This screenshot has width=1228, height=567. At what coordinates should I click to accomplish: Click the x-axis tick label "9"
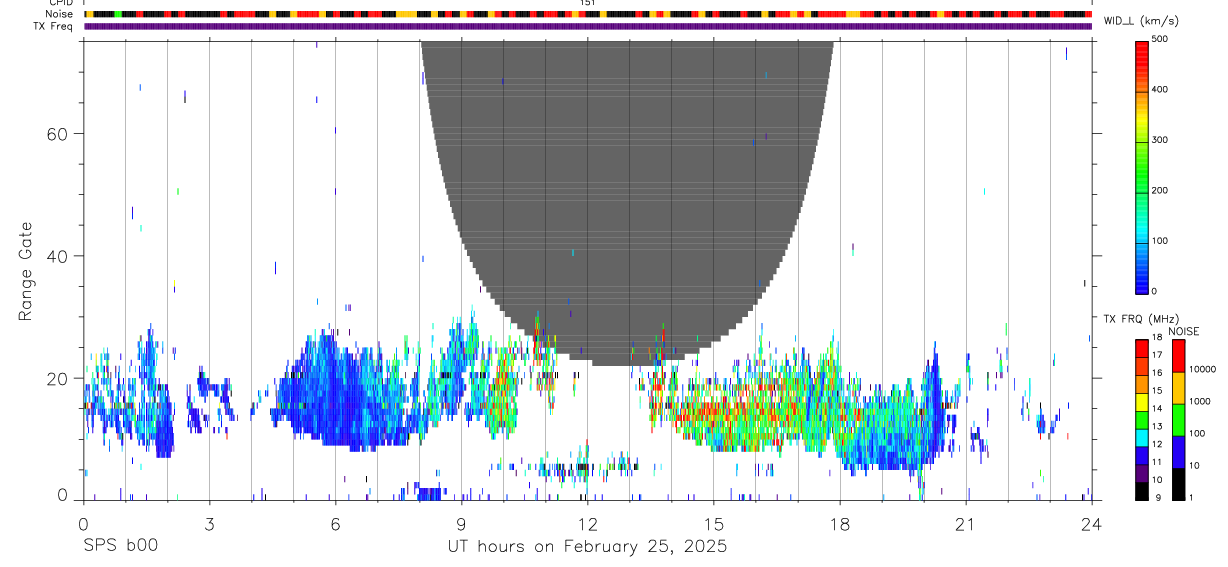pyautogui.click(x=461, y=523)
